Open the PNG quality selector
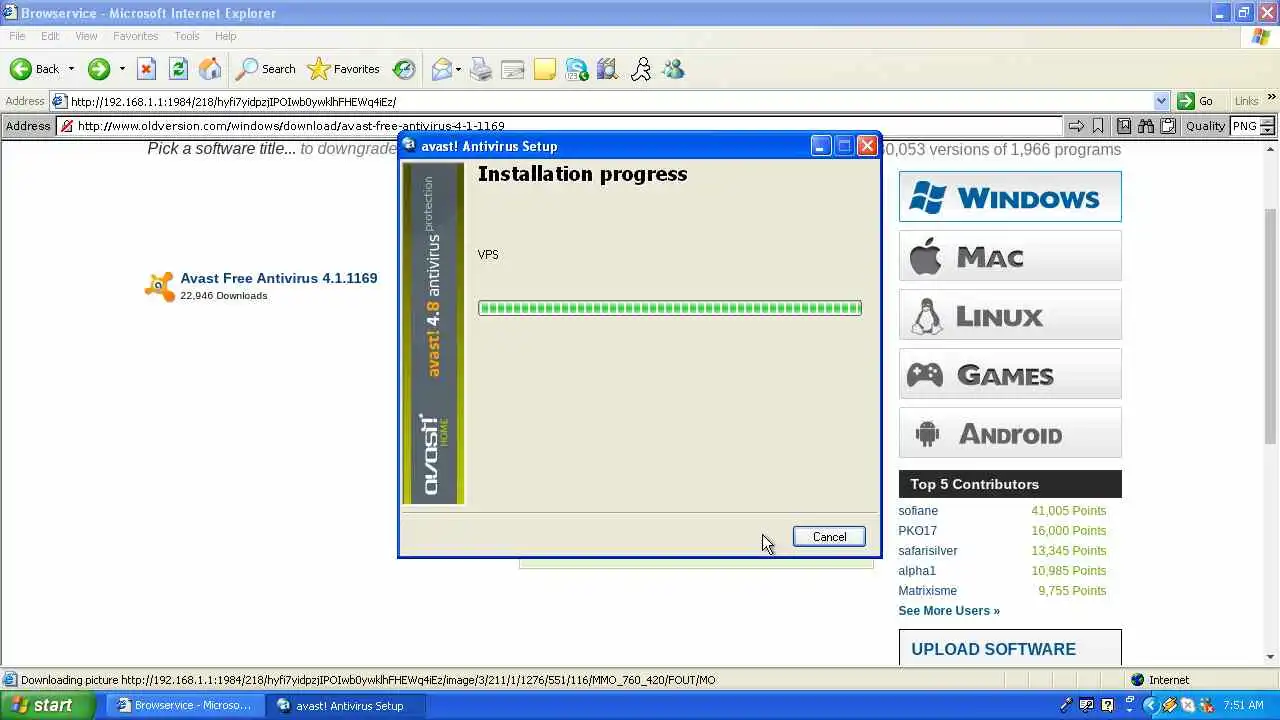Image resolution: width=1280 pixels, height=720 pixels. tap(1252, 126)
